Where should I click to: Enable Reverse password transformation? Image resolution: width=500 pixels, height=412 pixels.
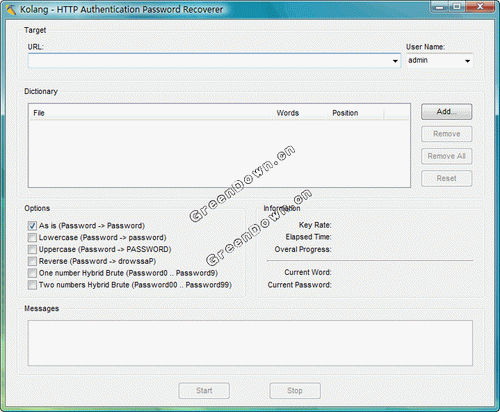[32, 261]
